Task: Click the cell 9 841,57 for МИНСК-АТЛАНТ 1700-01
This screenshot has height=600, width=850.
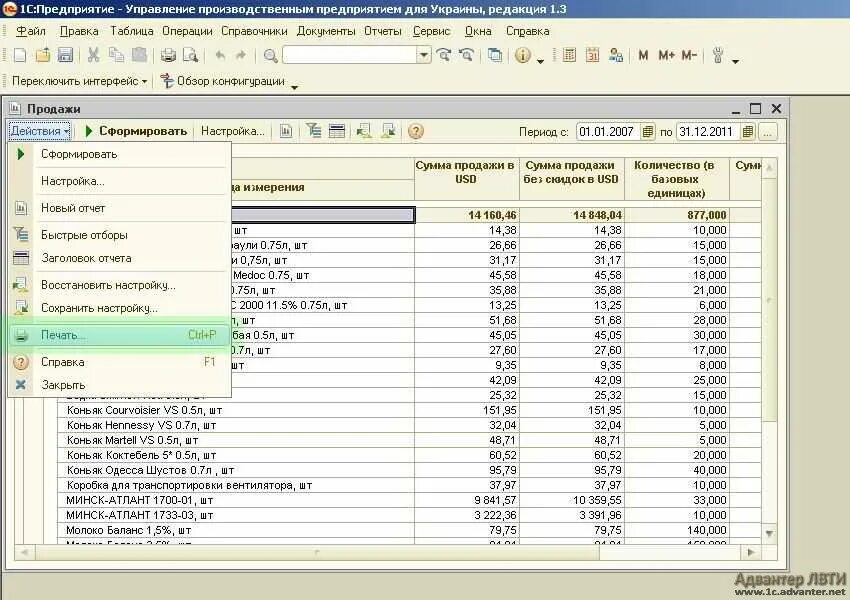Action: (467, 500)
